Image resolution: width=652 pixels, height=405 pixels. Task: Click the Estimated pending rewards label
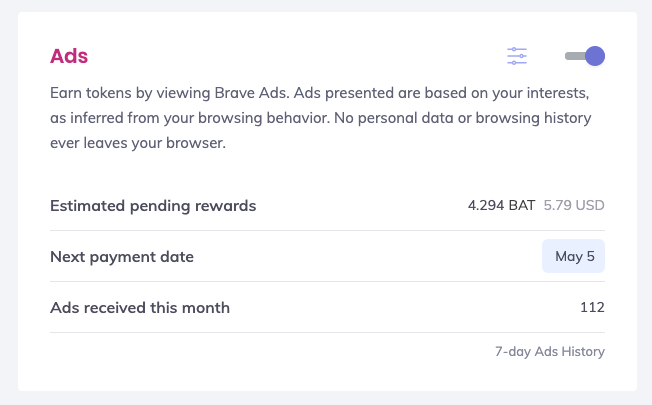153,206
